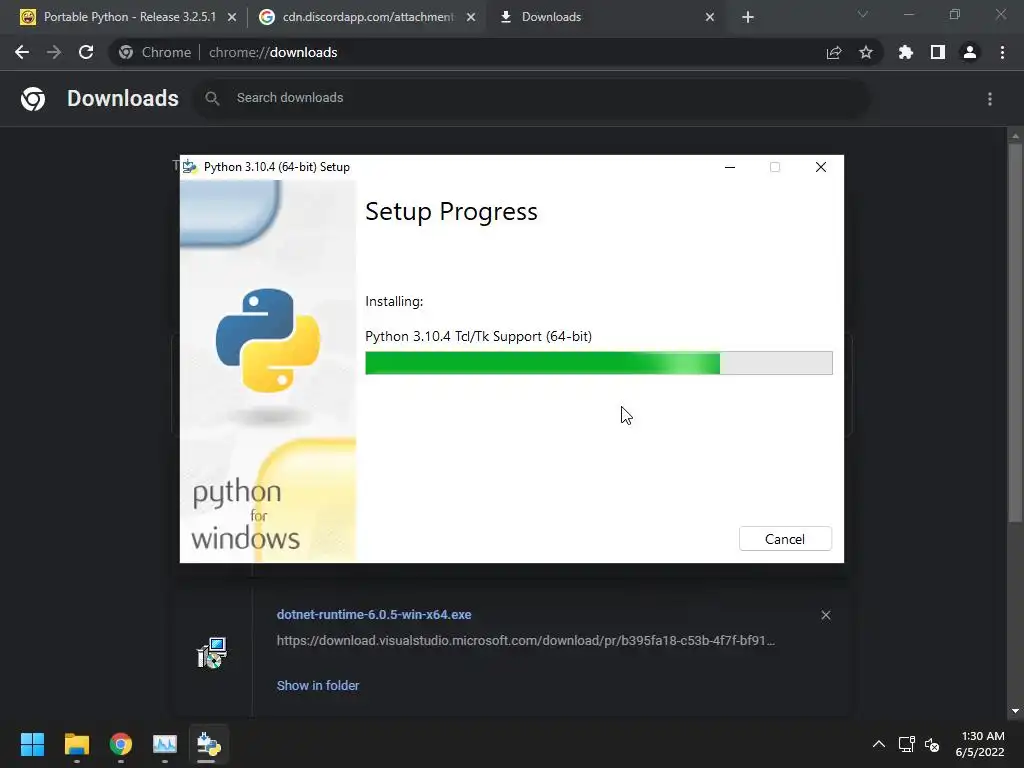Show hidden system tray icons

879,744
